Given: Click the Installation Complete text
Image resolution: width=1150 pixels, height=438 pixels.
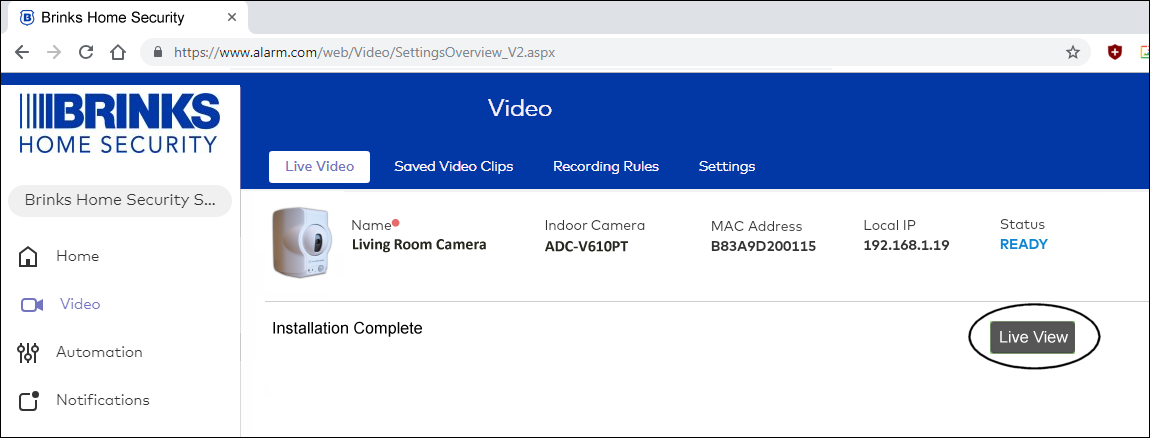Looking at the screenshot, I should 347,328.
